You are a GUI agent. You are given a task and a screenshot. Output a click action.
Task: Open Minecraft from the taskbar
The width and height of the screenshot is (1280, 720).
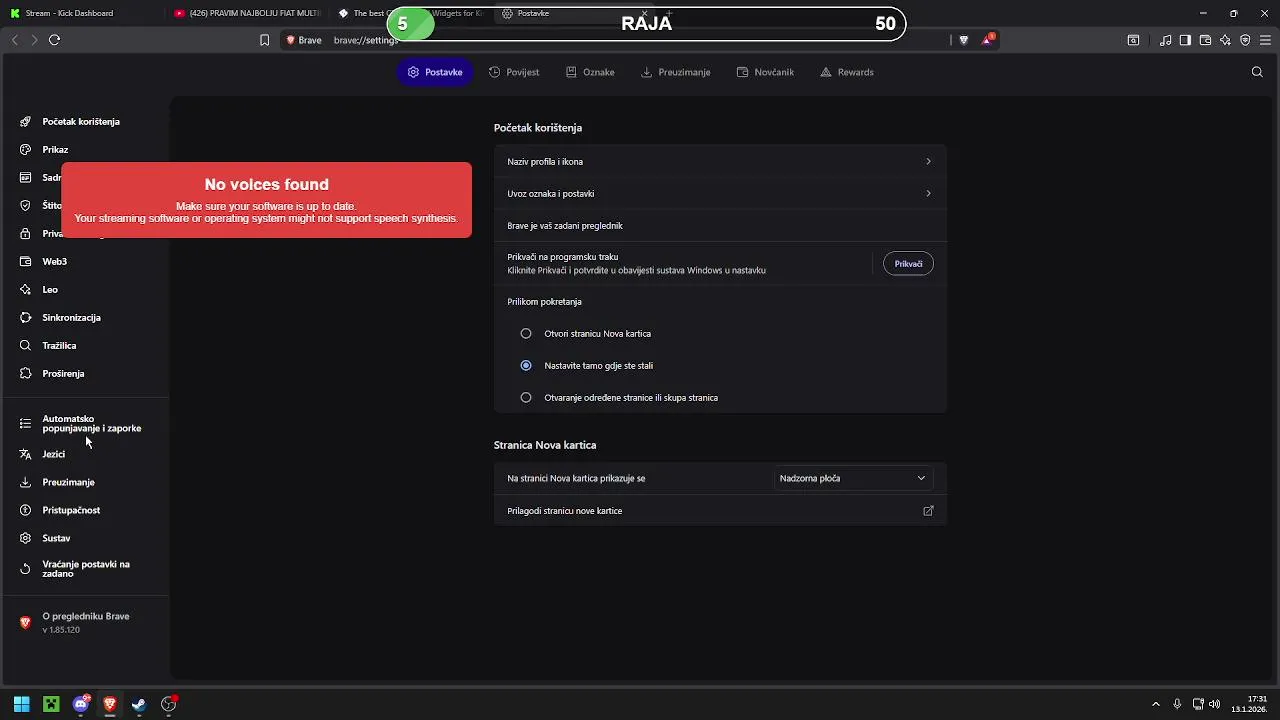tap(51, 704)
